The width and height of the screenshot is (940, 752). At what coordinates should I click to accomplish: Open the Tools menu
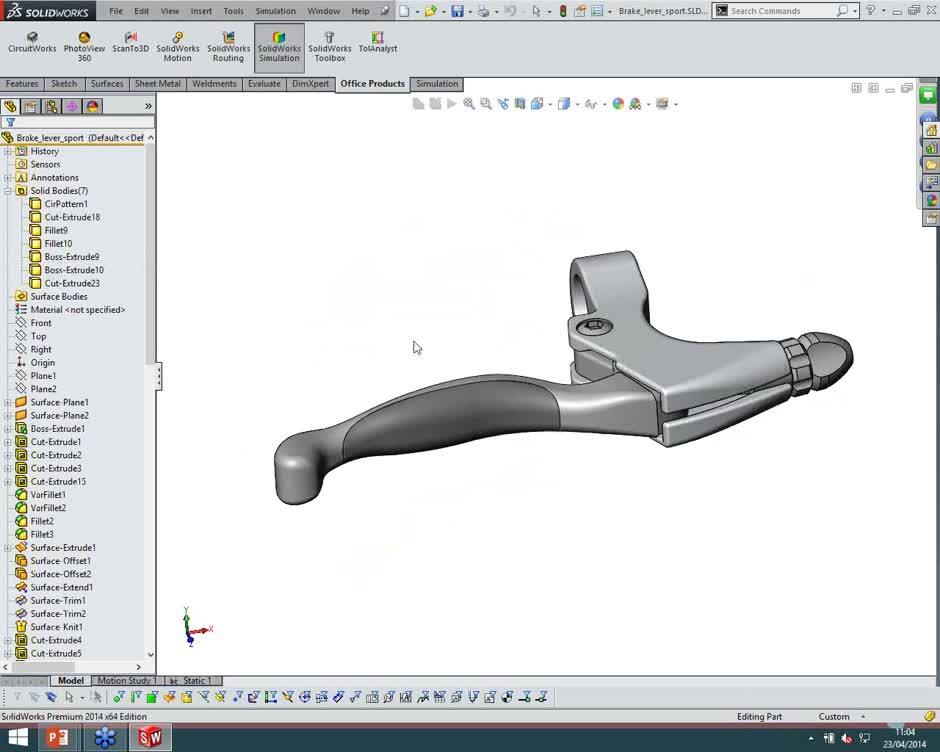click(233, 11)
